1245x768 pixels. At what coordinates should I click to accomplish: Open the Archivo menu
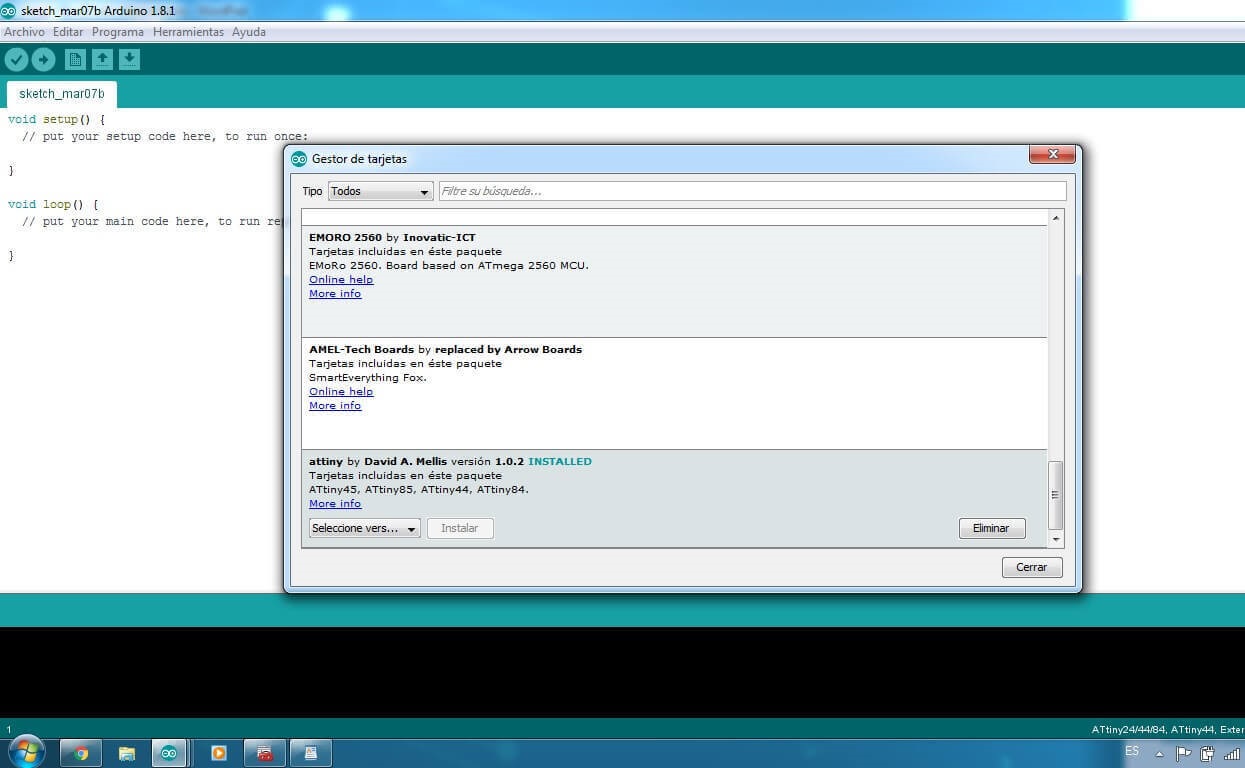[x=24, y=32]
